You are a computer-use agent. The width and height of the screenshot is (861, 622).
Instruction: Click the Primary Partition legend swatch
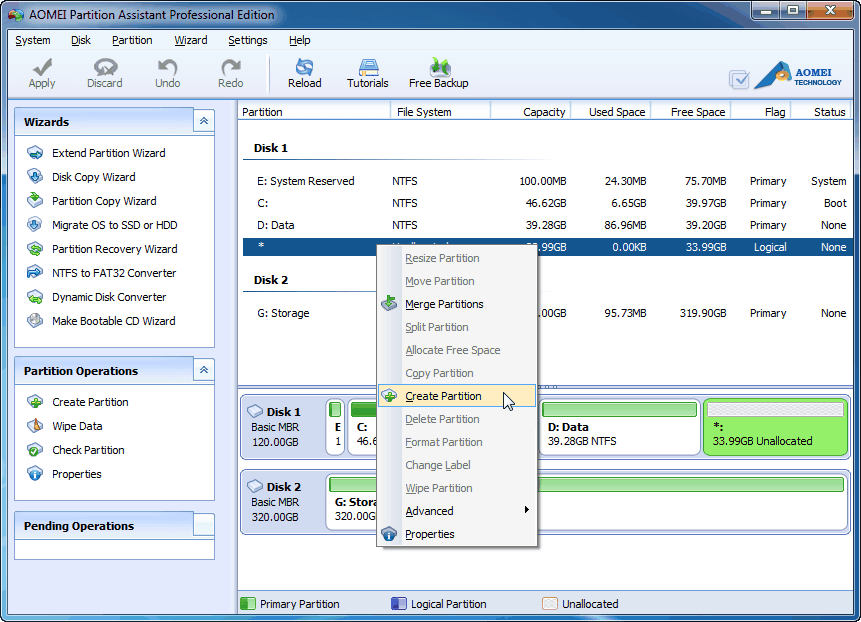[x=248, y=604]
